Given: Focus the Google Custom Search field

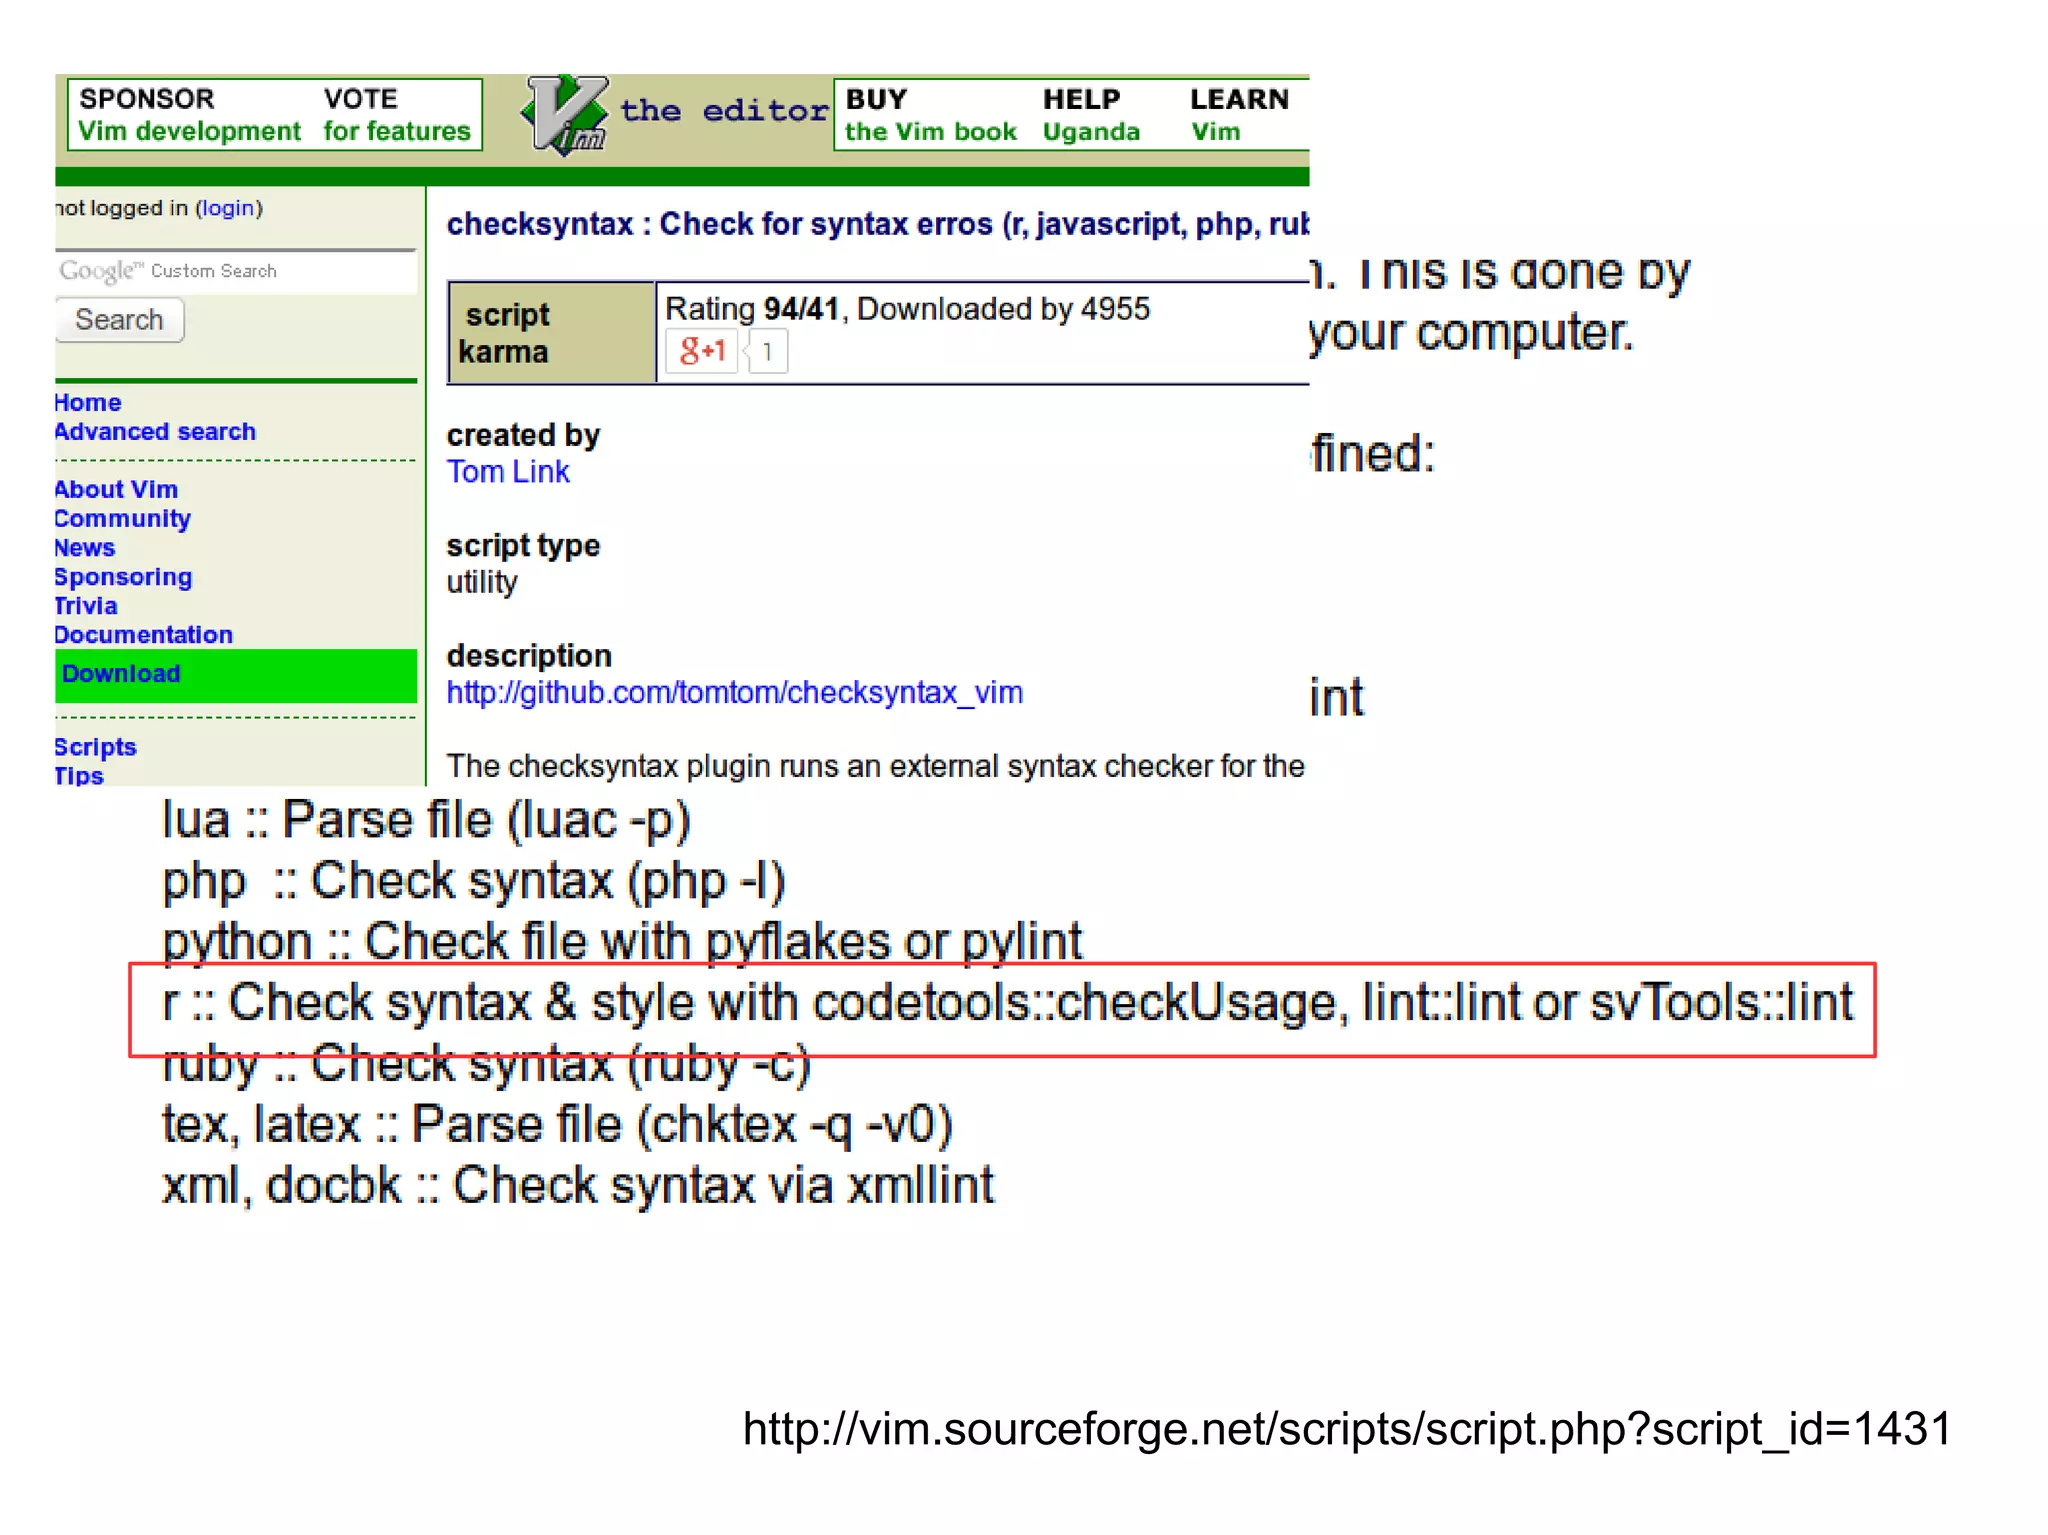Looking at the screenshot, I should tap(236, 271).
